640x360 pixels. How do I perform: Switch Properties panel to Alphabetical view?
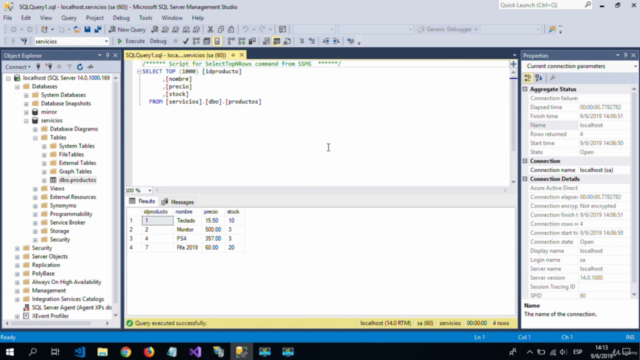tap(539, 78)
